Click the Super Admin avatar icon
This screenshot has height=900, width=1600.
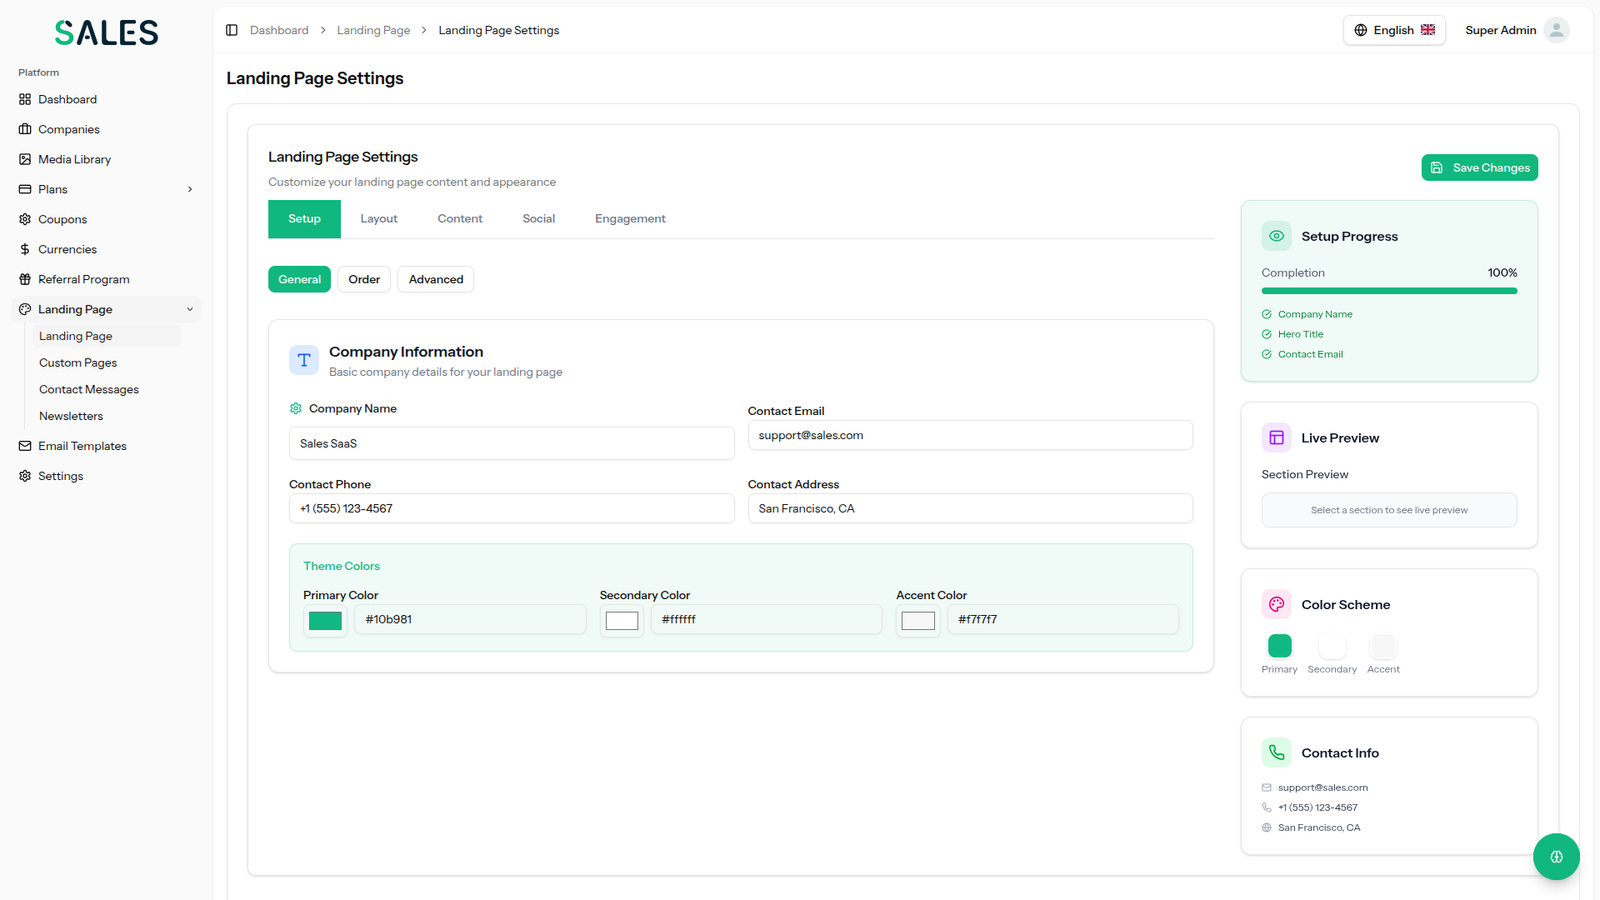[x=1556, y=30]
